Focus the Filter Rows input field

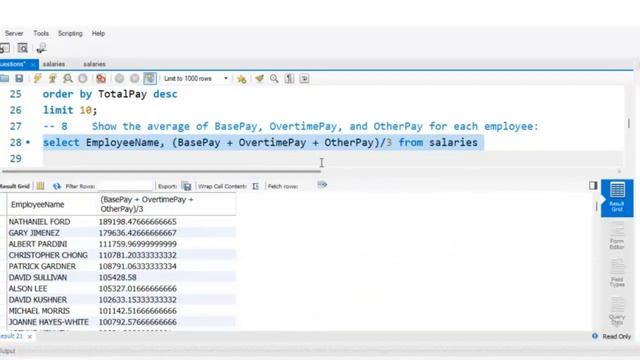click(126, 186)
